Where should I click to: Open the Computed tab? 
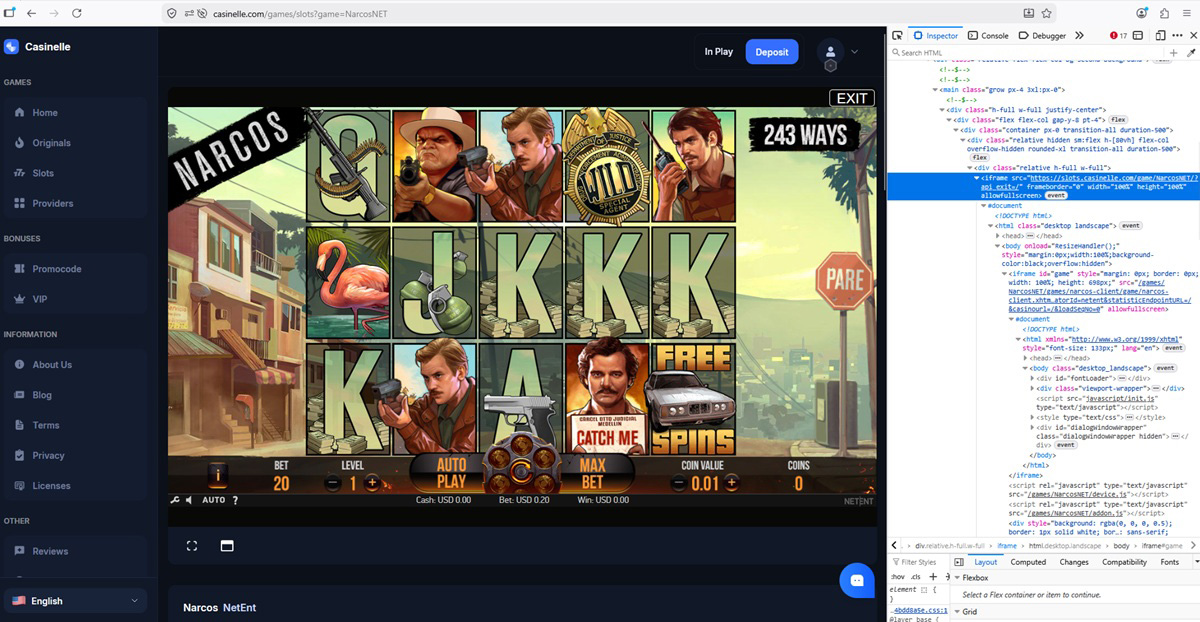click(1028, 562)
